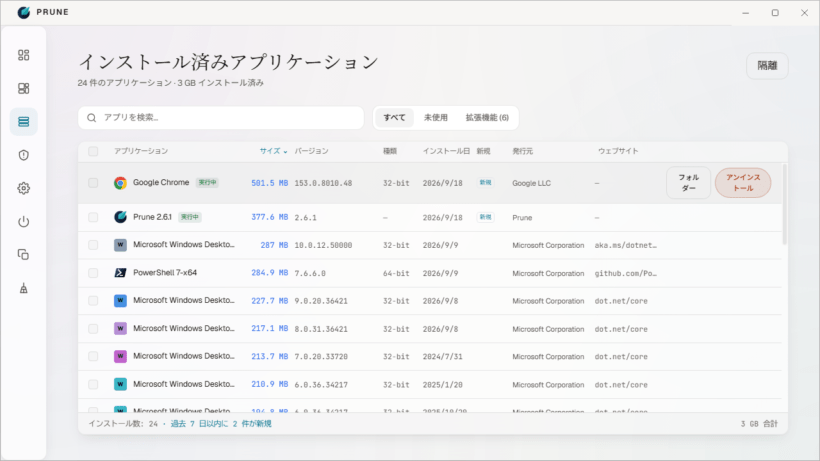Check the checkbox for 287 MB row
The height and width of the screenshot is (461, 820).
pyautogui.click(x=93, y=245)
